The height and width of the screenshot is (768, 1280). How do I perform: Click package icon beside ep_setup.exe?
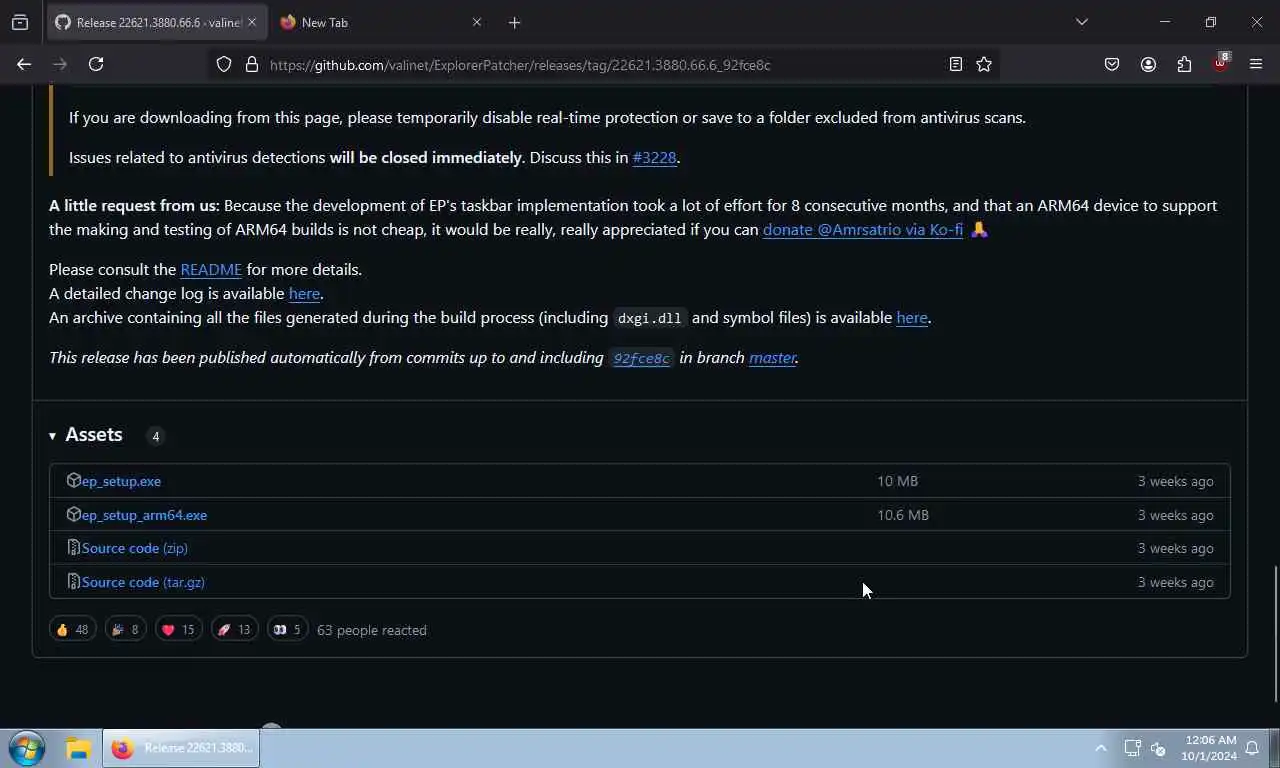[x=73, y=481]
